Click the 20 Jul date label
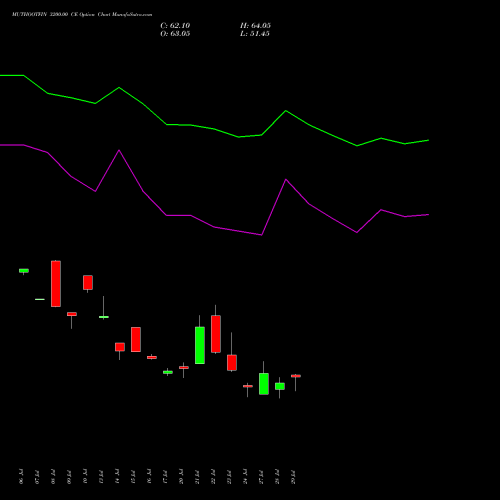This screenshot has height=500, width=500. (181, 477)
